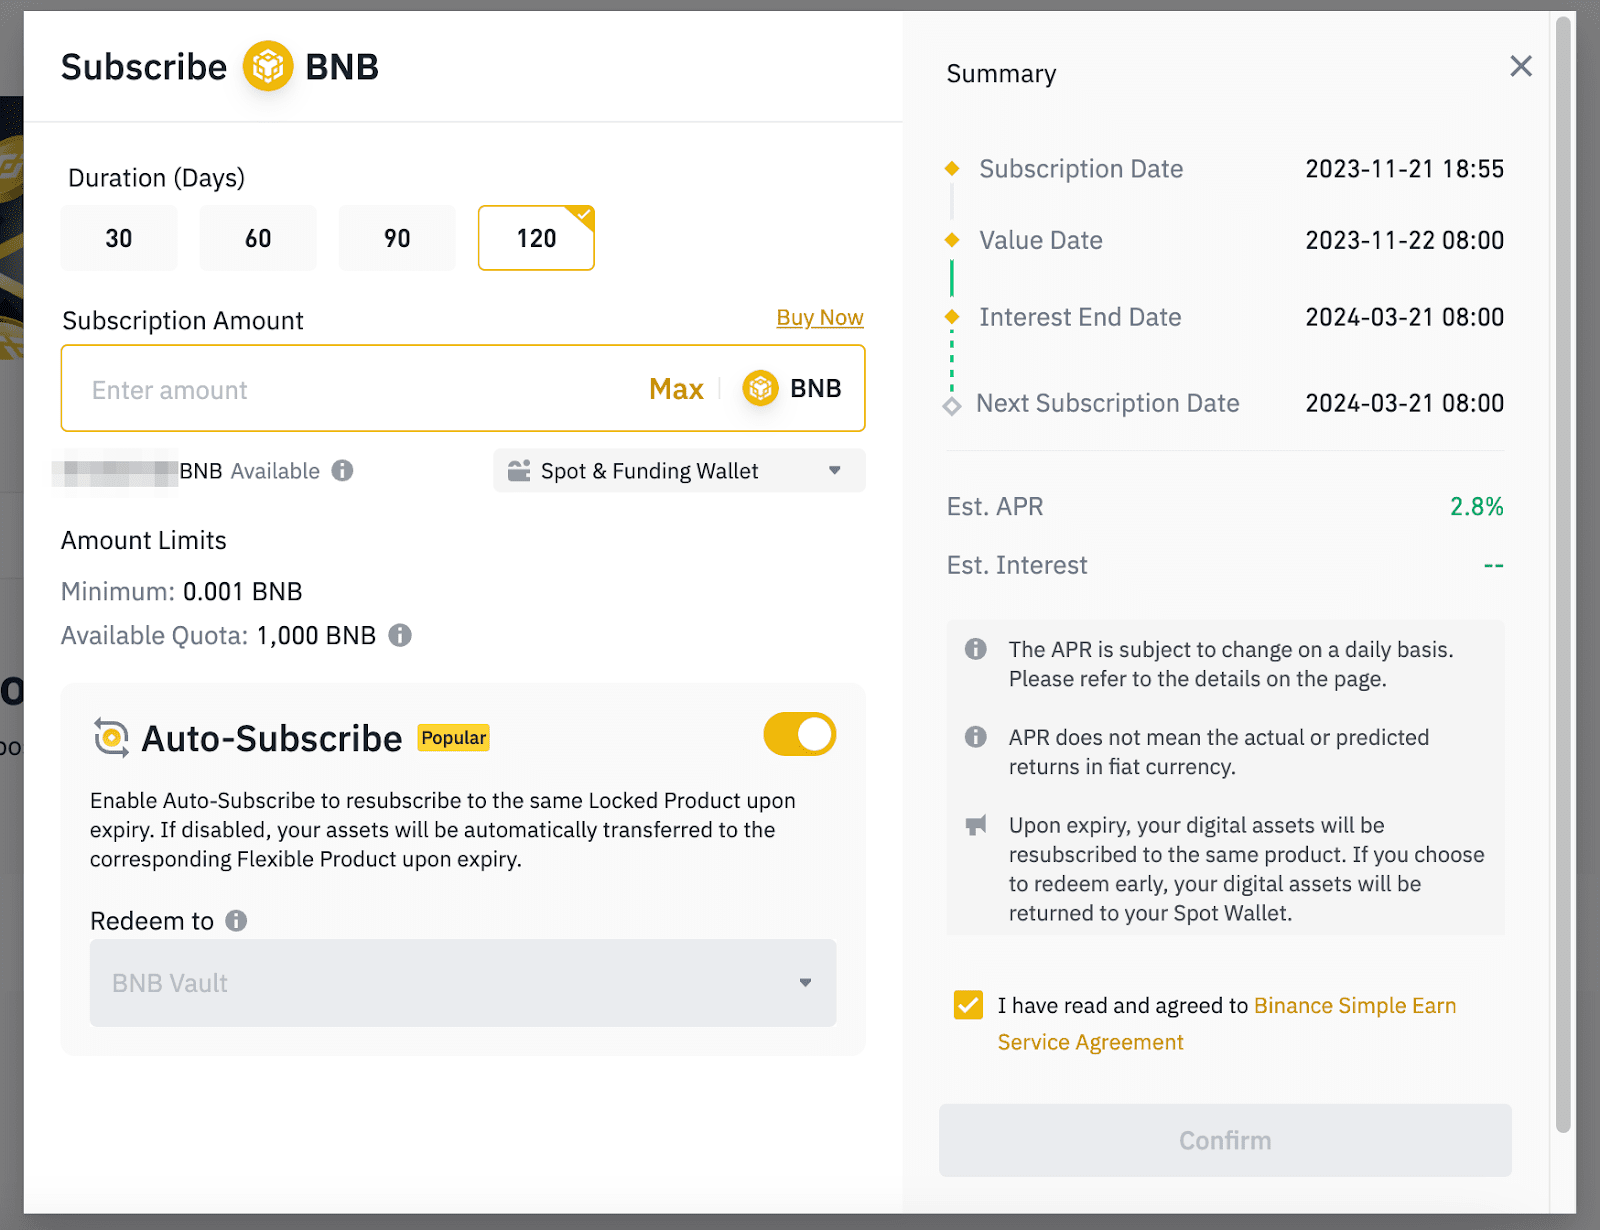This screenshot has height=1230, width=1600.
Task: Open Spot & Funding Wallet dropdown
Action: point(679,471)
